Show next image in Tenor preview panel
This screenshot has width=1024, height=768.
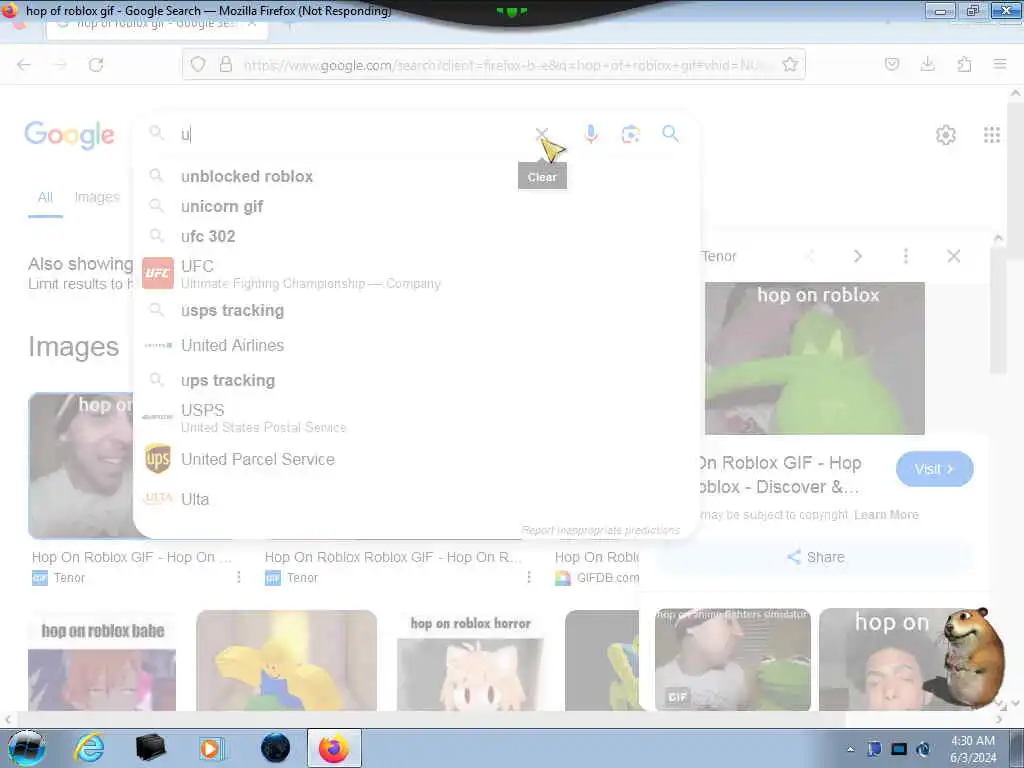(x=857, y=256)
